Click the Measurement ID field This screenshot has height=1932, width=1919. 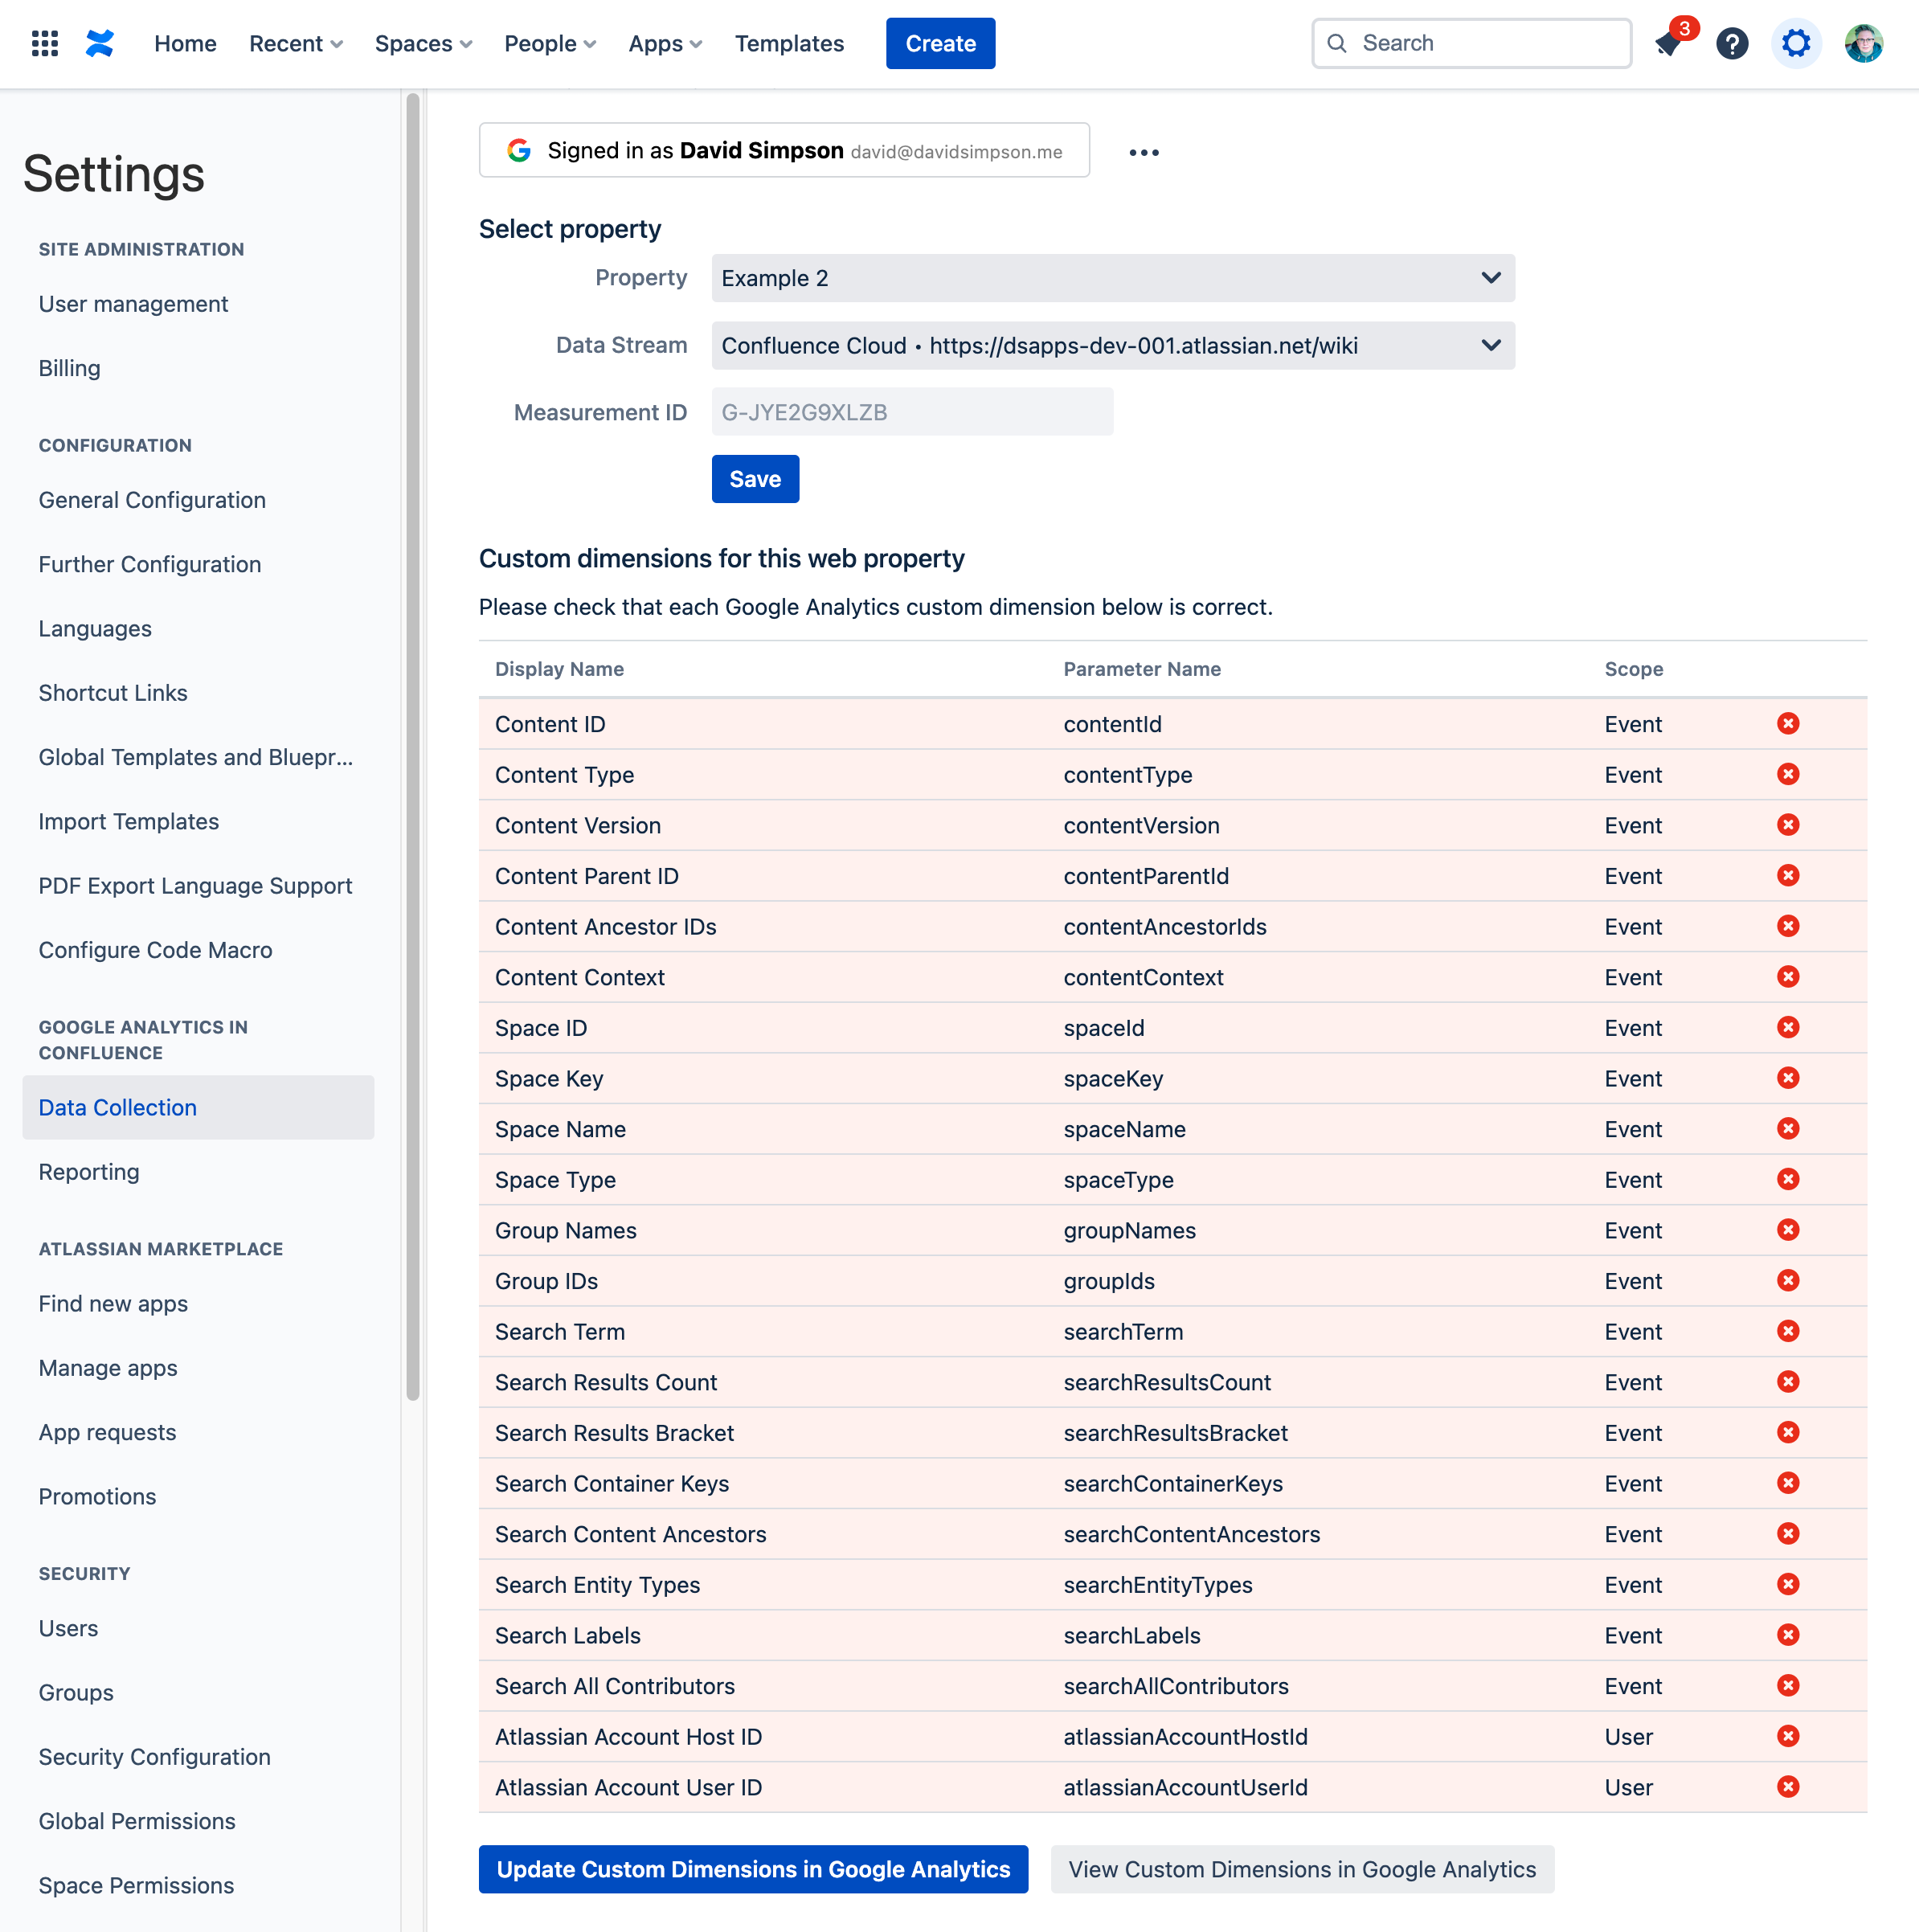[912, 412]
